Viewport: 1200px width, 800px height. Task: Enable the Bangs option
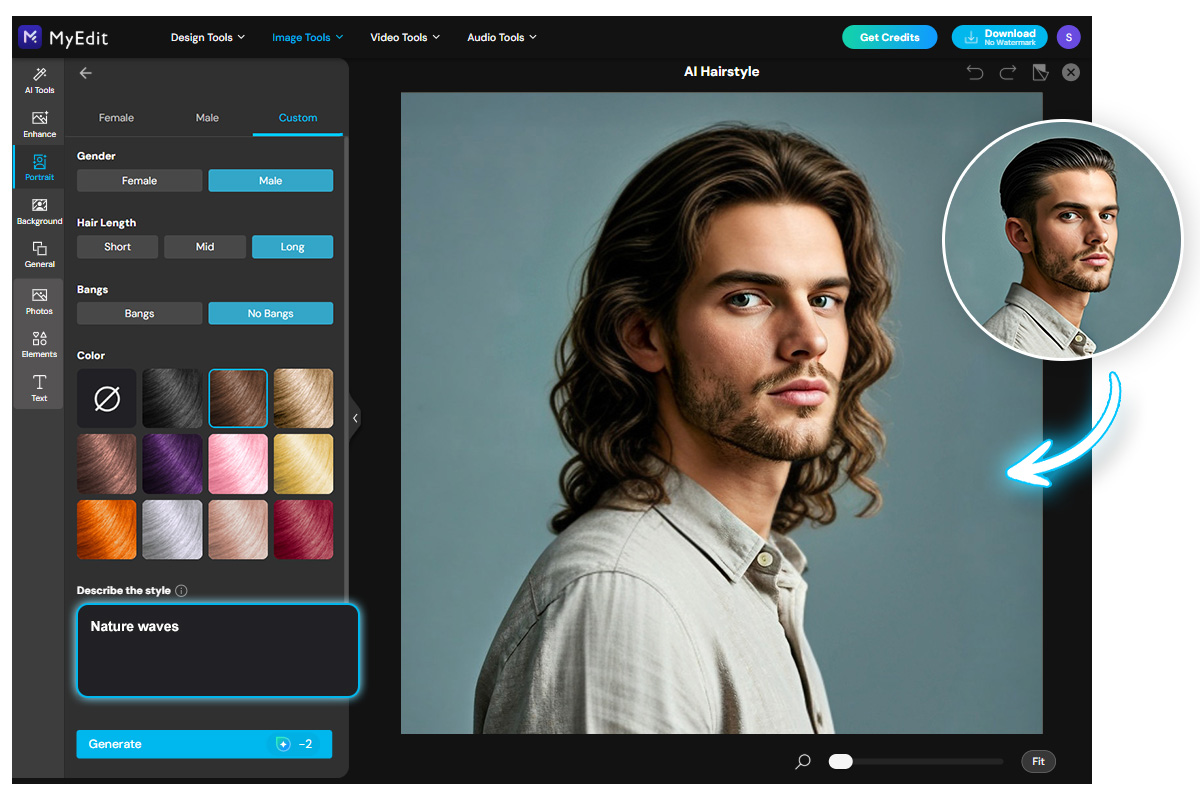(139, 313)
